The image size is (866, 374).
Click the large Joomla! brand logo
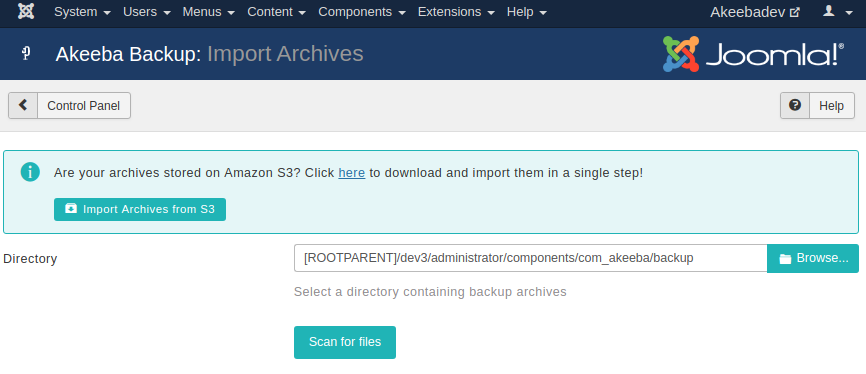(753, 54)
